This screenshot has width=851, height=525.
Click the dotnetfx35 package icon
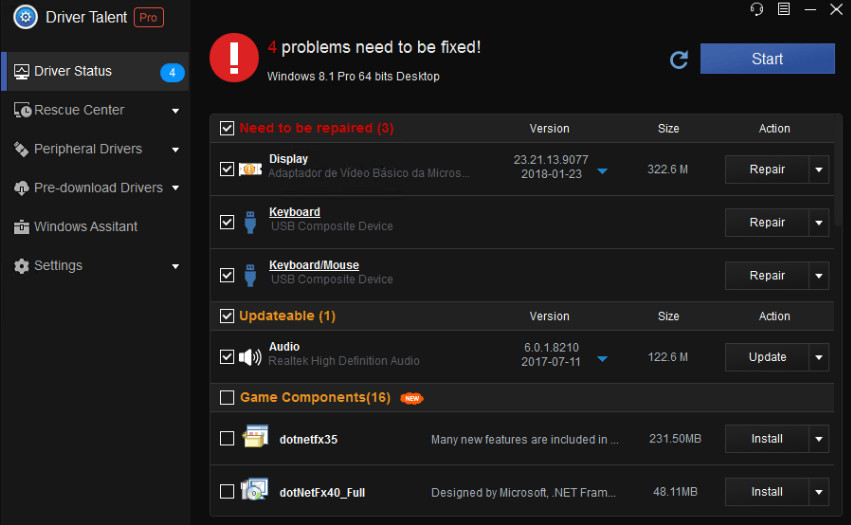coord(255,437)
